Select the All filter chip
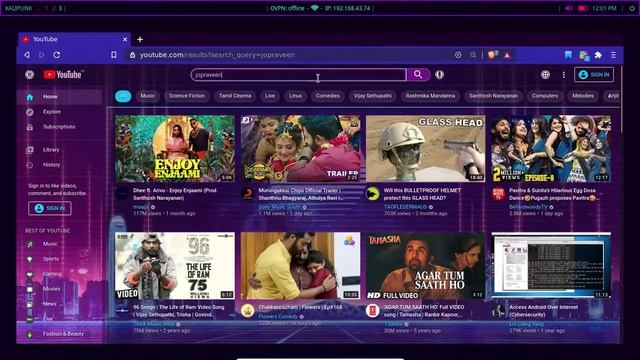 coord(123,96)
